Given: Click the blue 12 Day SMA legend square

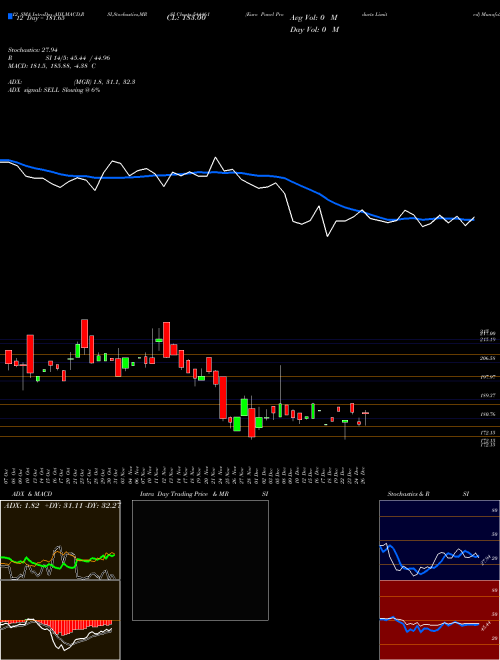Looking at the screenshot, I should 10,17.
